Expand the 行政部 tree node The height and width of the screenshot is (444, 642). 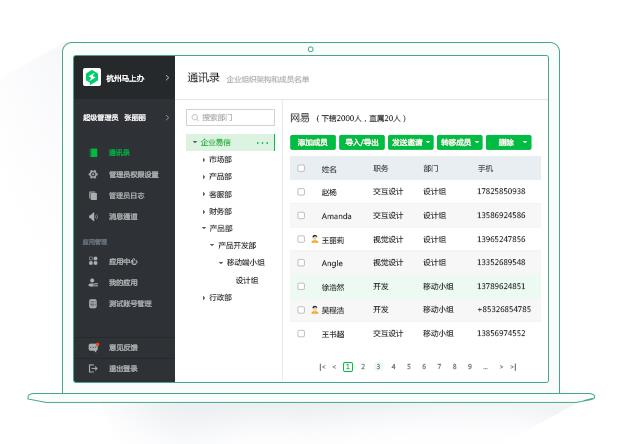click(203, 298)
